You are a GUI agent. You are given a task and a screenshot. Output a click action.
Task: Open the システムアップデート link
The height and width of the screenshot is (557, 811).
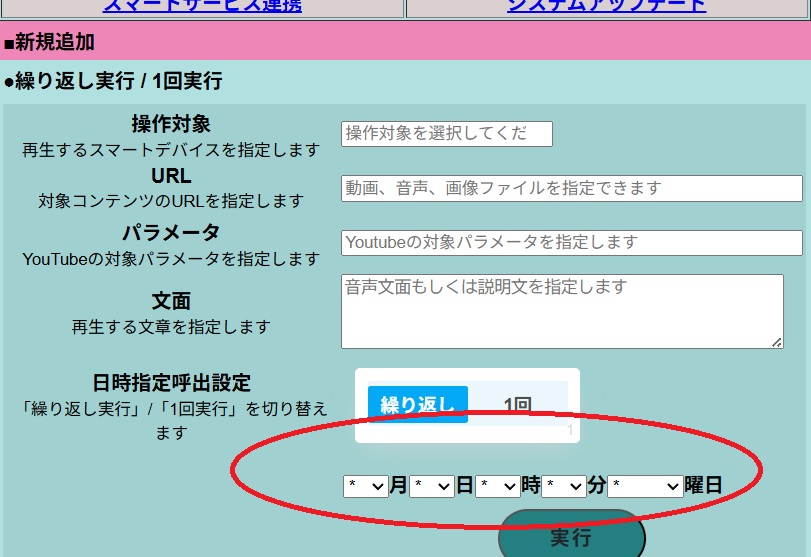606,5
